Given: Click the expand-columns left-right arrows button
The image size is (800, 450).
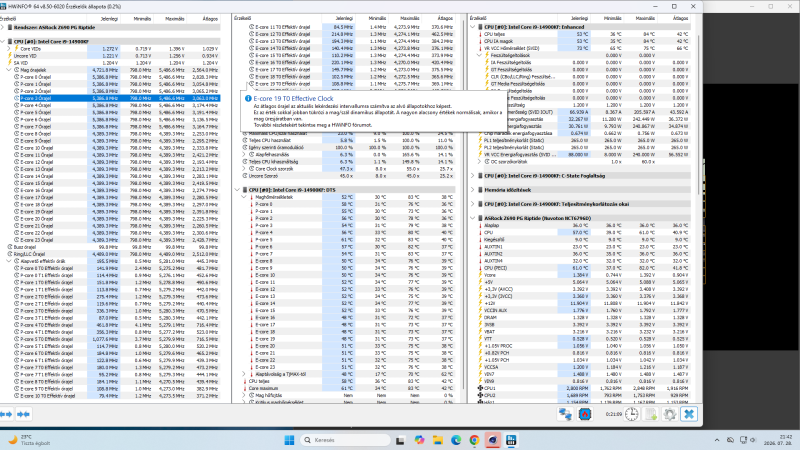Looking at the screenshot, I should (6, 414).
